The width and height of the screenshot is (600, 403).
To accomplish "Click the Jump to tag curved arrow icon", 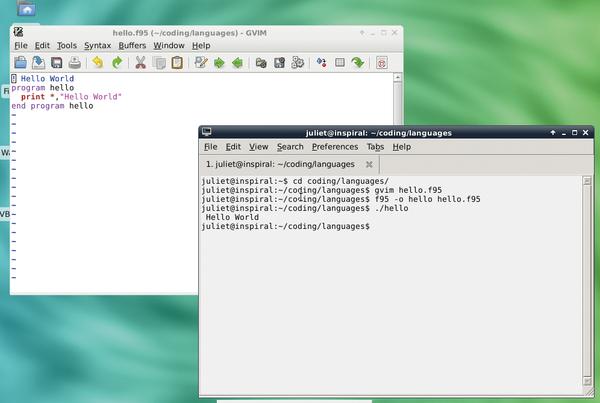I will click(358, 62).
